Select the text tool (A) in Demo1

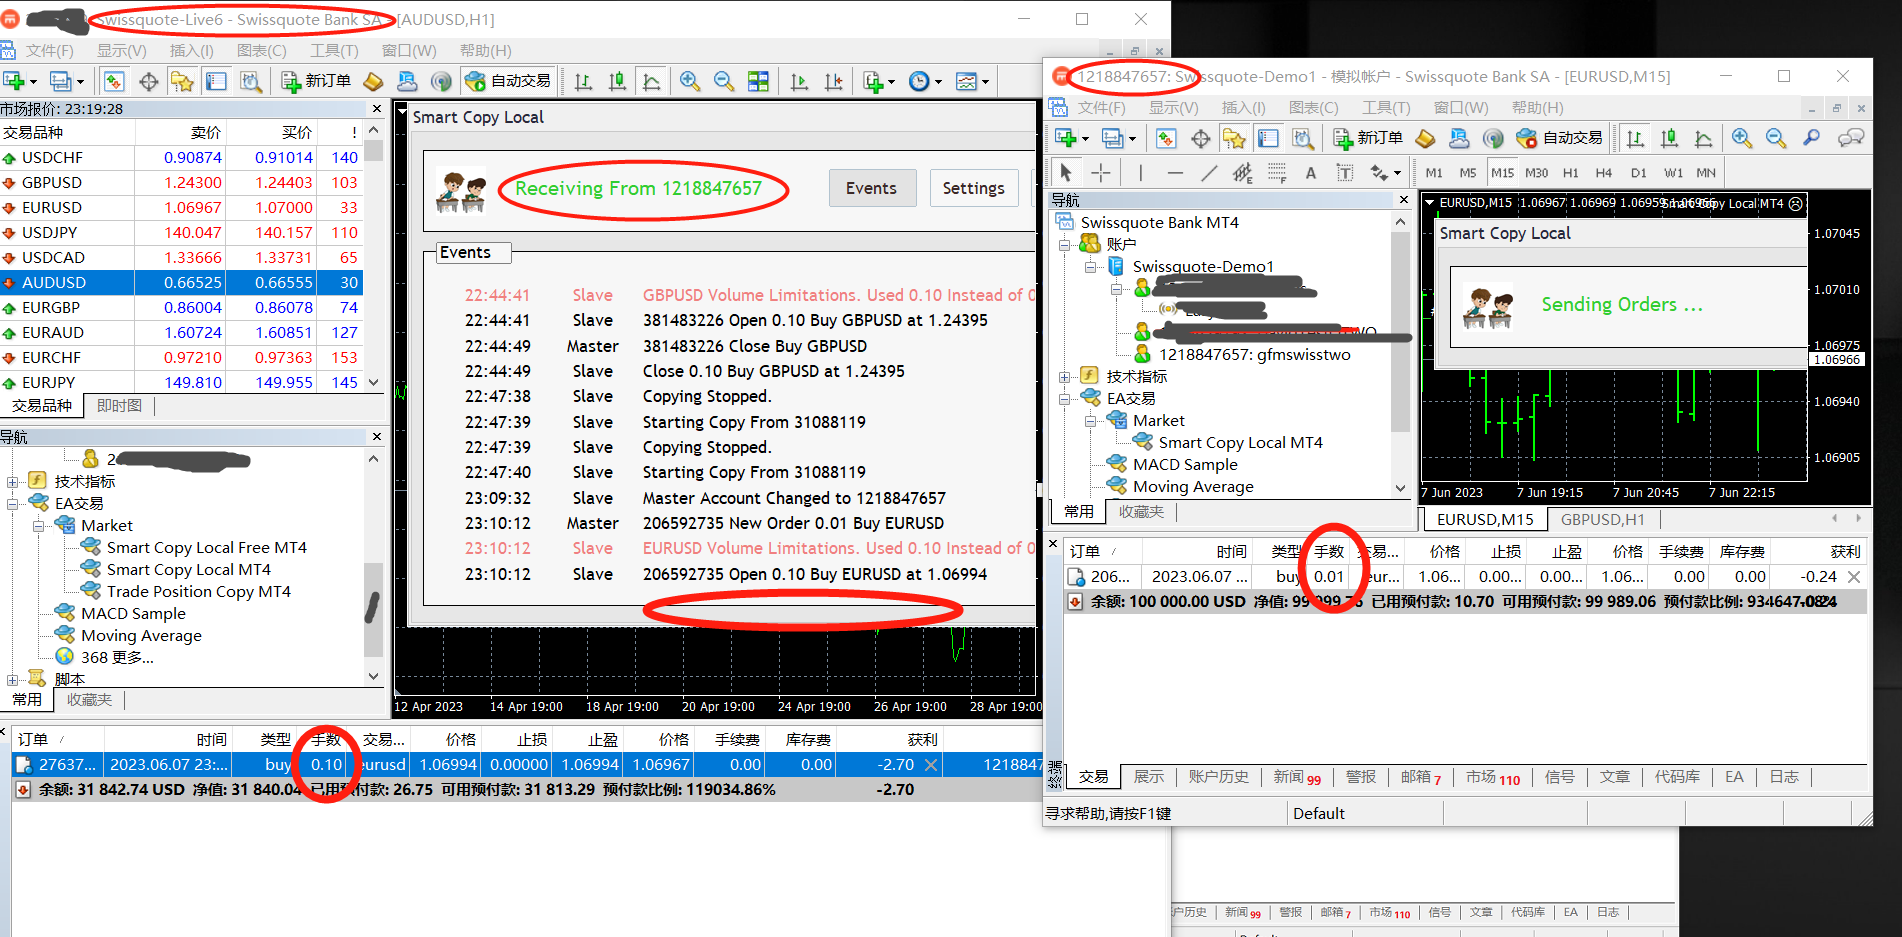tap(1311, 173)
